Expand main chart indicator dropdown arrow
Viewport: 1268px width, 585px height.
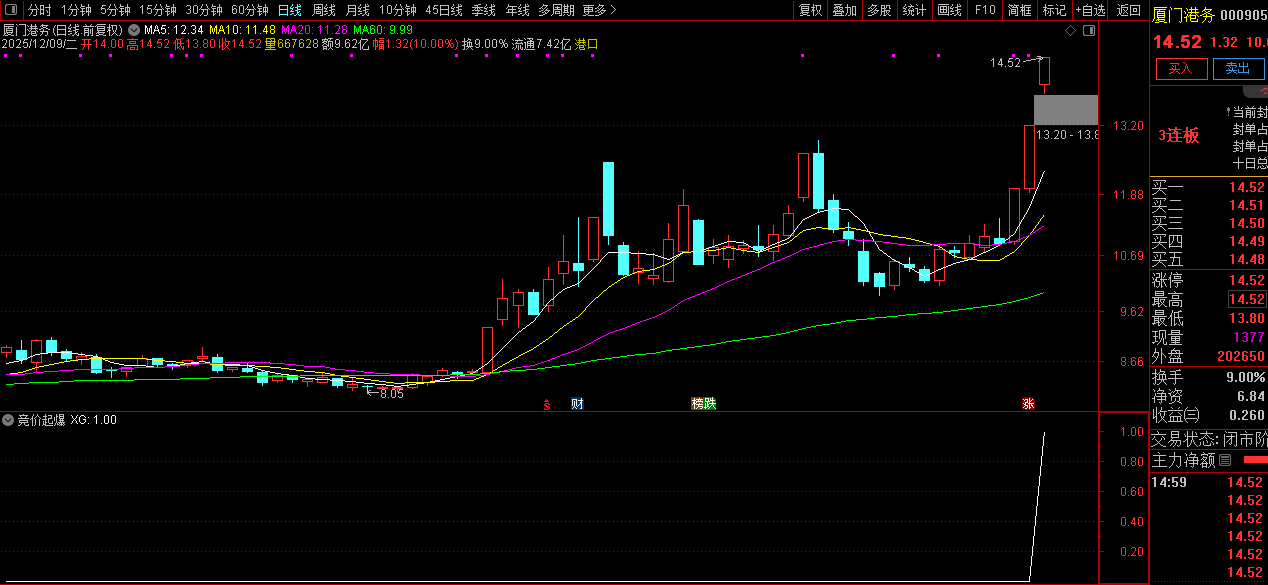coord(134,30)
